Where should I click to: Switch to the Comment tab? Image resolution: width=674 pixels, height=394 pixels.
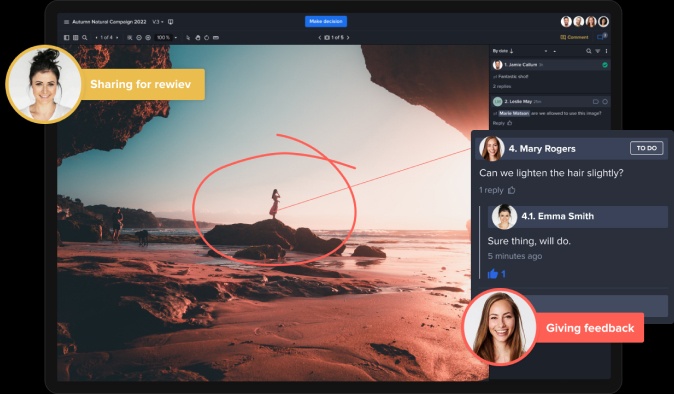tap(574, 37)
